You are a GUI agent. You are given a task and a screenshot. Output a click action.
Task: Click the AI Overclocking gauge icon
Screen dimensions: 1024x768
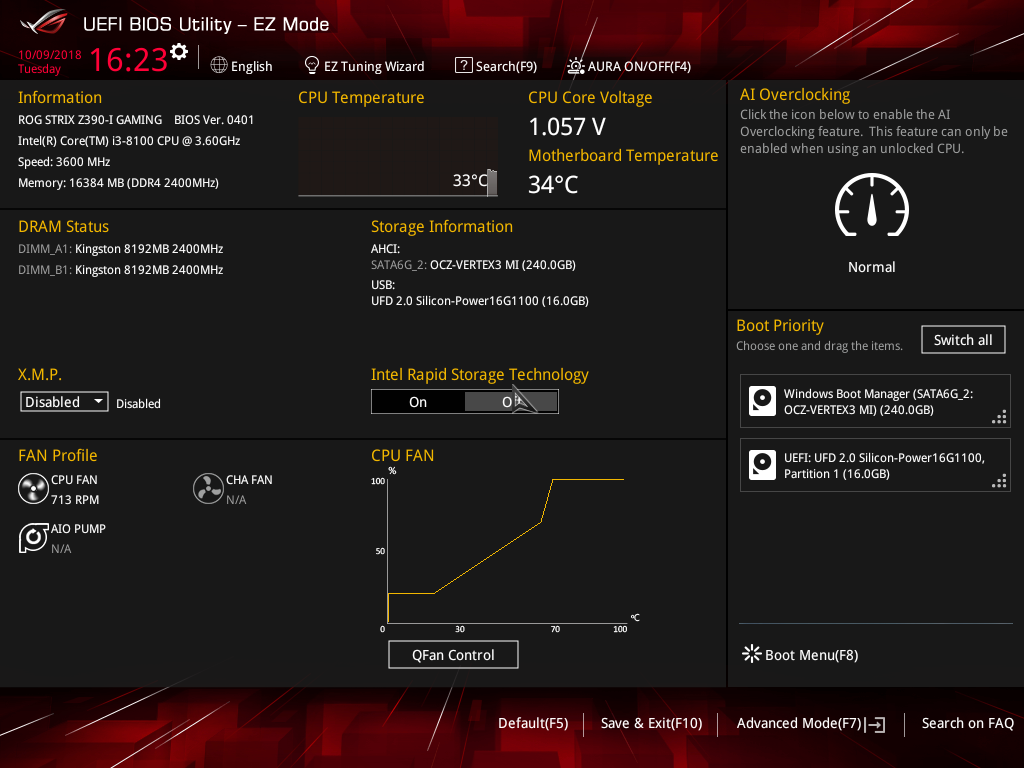click(x=871, y=207)
